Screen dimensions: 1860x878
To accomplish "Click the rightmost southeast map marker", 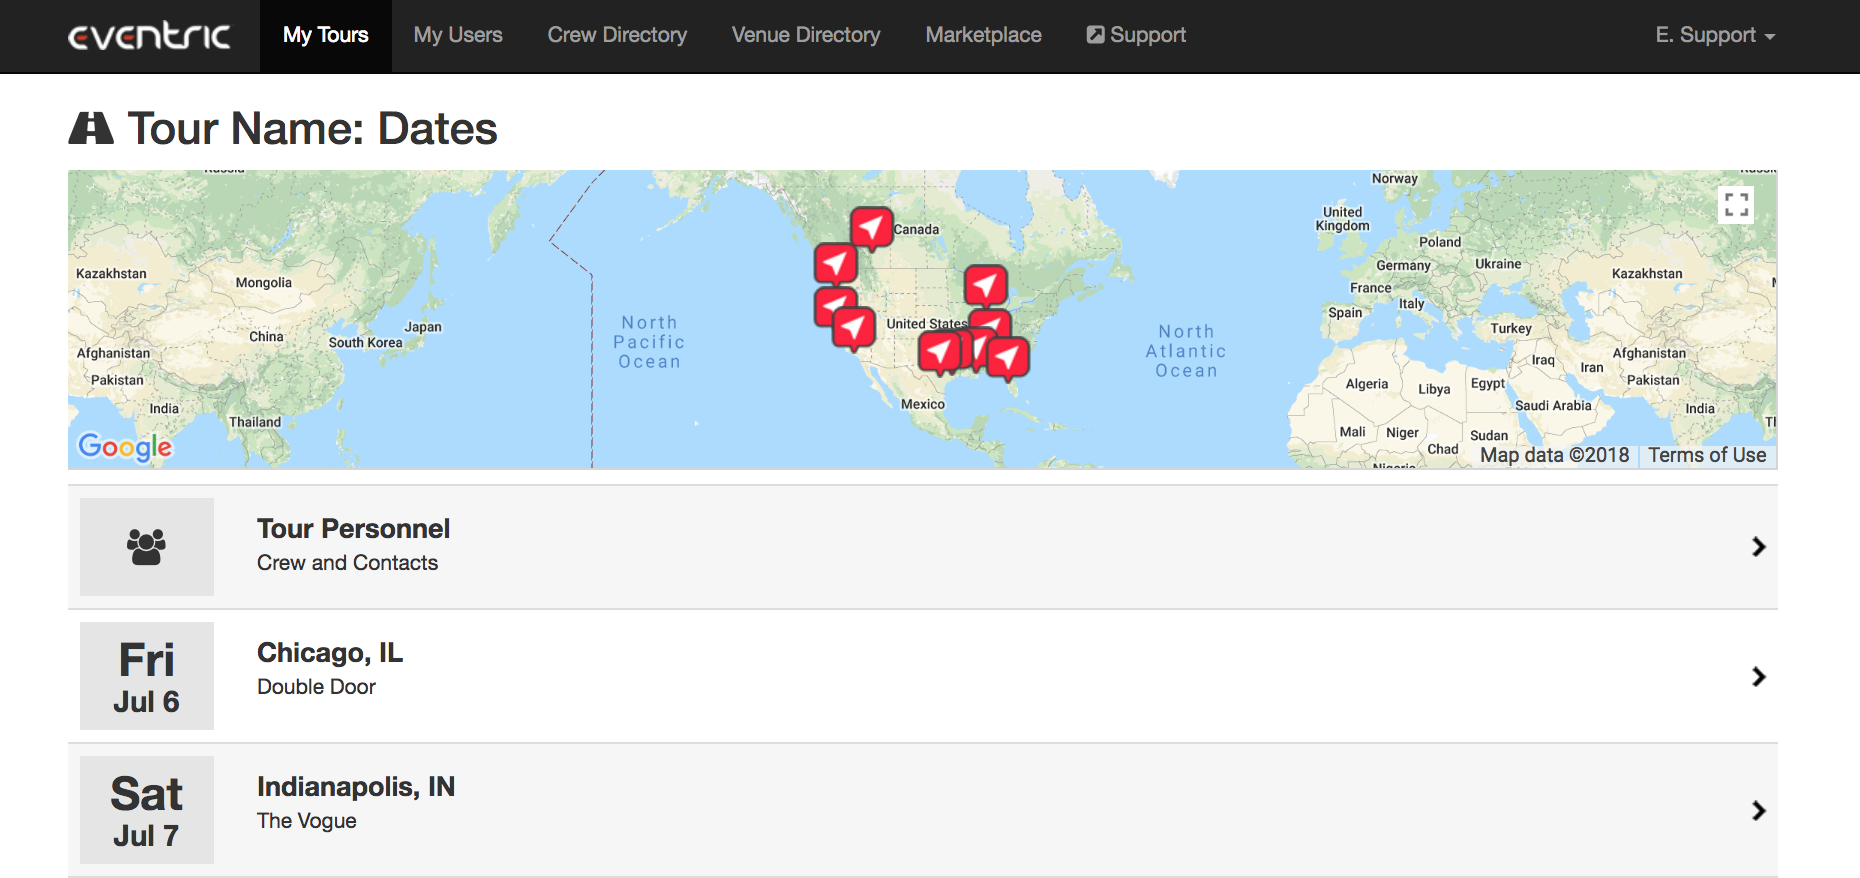I will pyautogui.click(x=1008, y=360).
